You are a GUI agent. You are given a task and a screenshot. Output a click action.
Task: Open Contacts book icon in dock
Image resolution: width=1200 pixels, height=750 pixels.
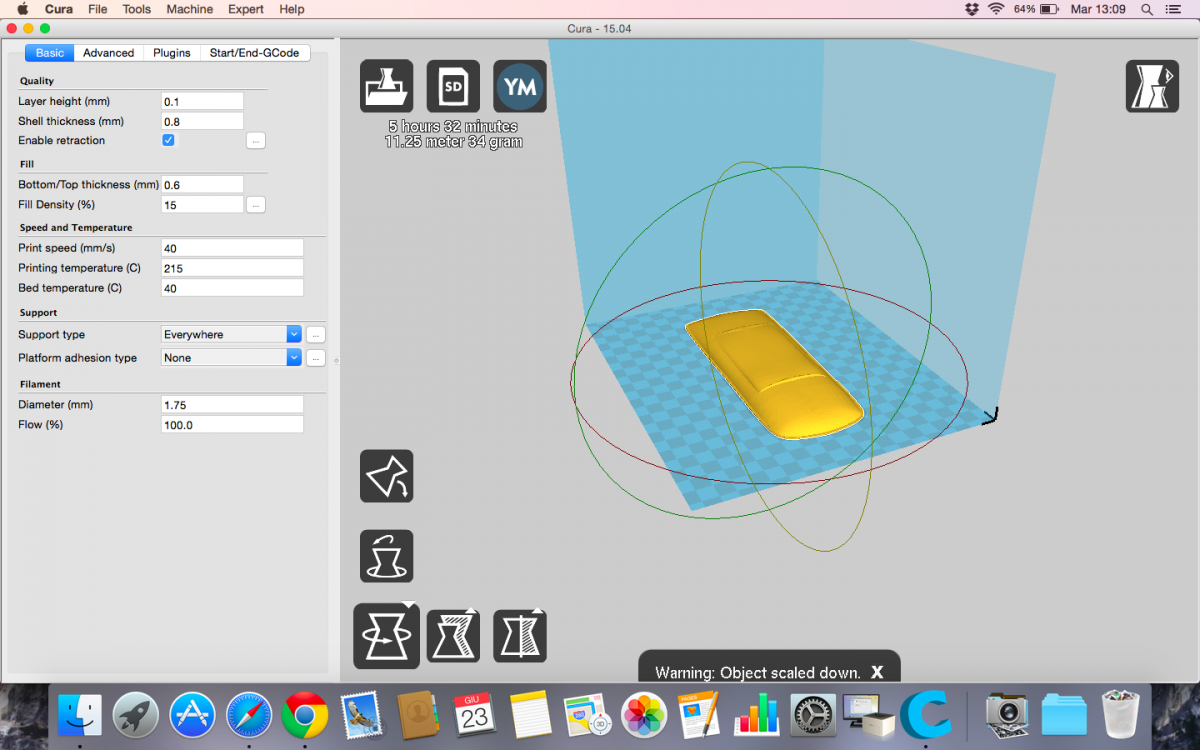[x=419, y=716]
